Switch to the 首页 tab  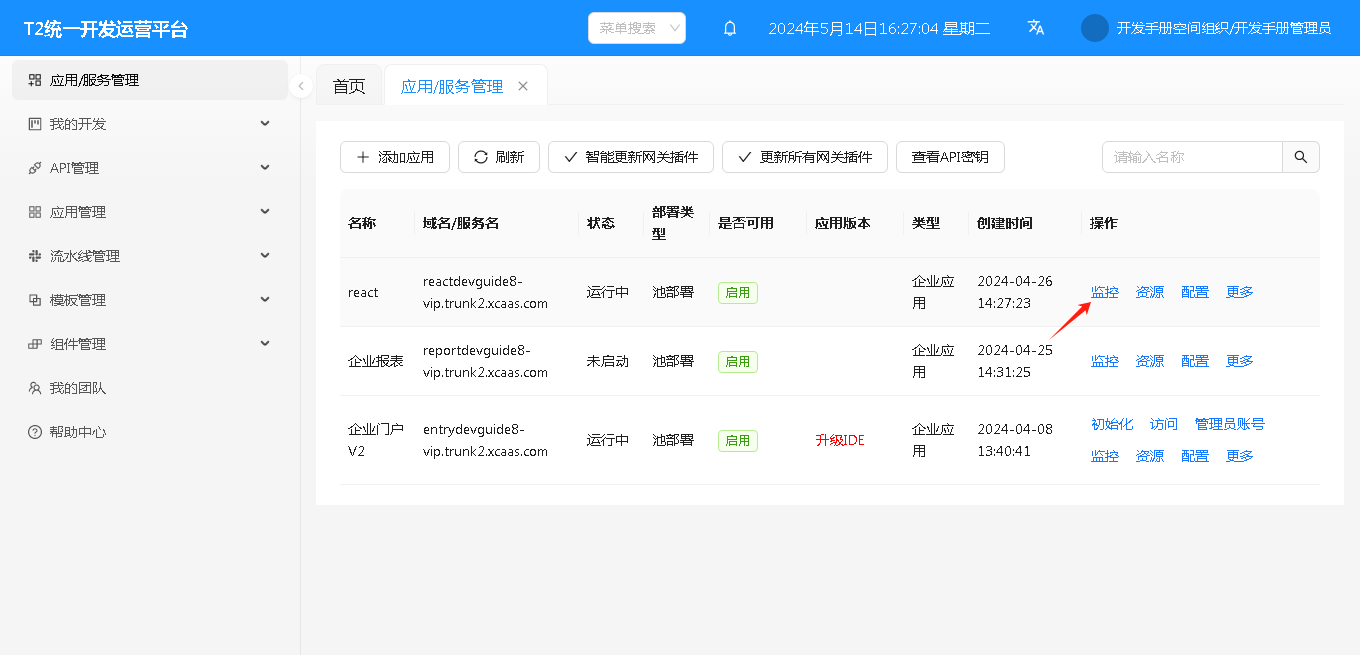pyautogui.click(x=349, y=86)
